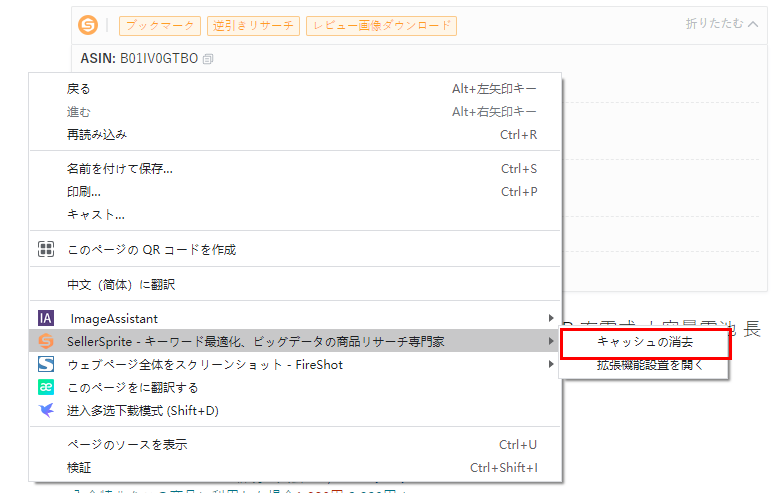Select 再読み込み from context menu
The height and width of the screenshot is (493, 782).
click(295, 135)
